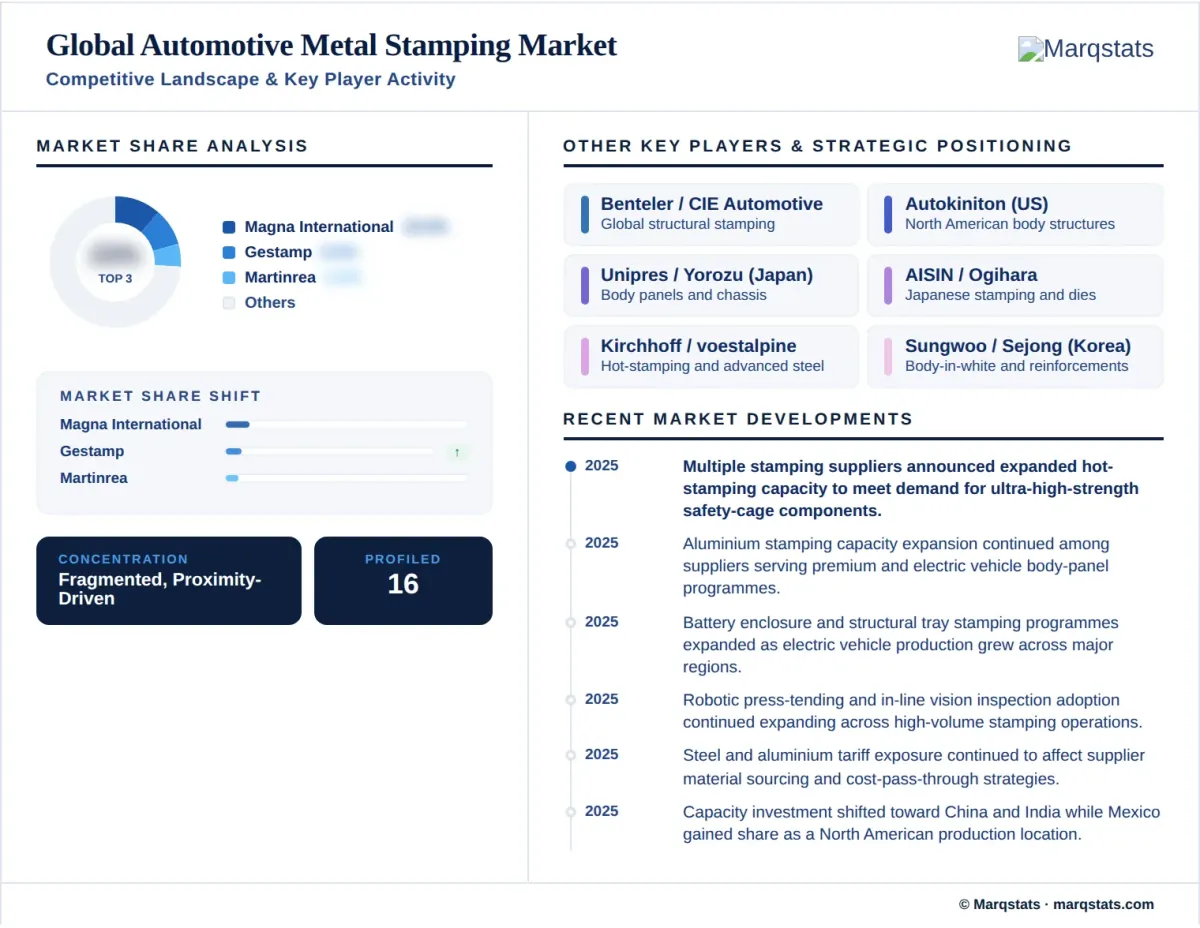Viewport: 1200px width, 928px height.
Task: Click the Market Share Shift heading
Action: click(160, 396)
